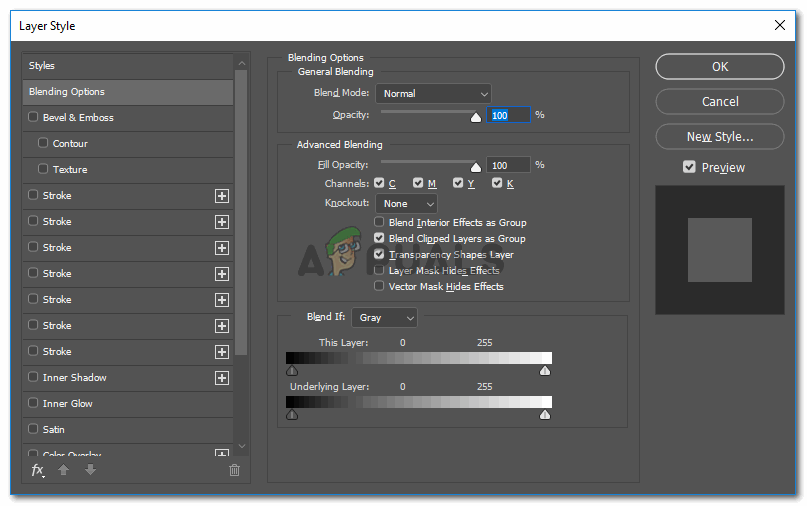Close the Layer Style dialog
This screenshot has height=506, width=807.
(780, 25)
